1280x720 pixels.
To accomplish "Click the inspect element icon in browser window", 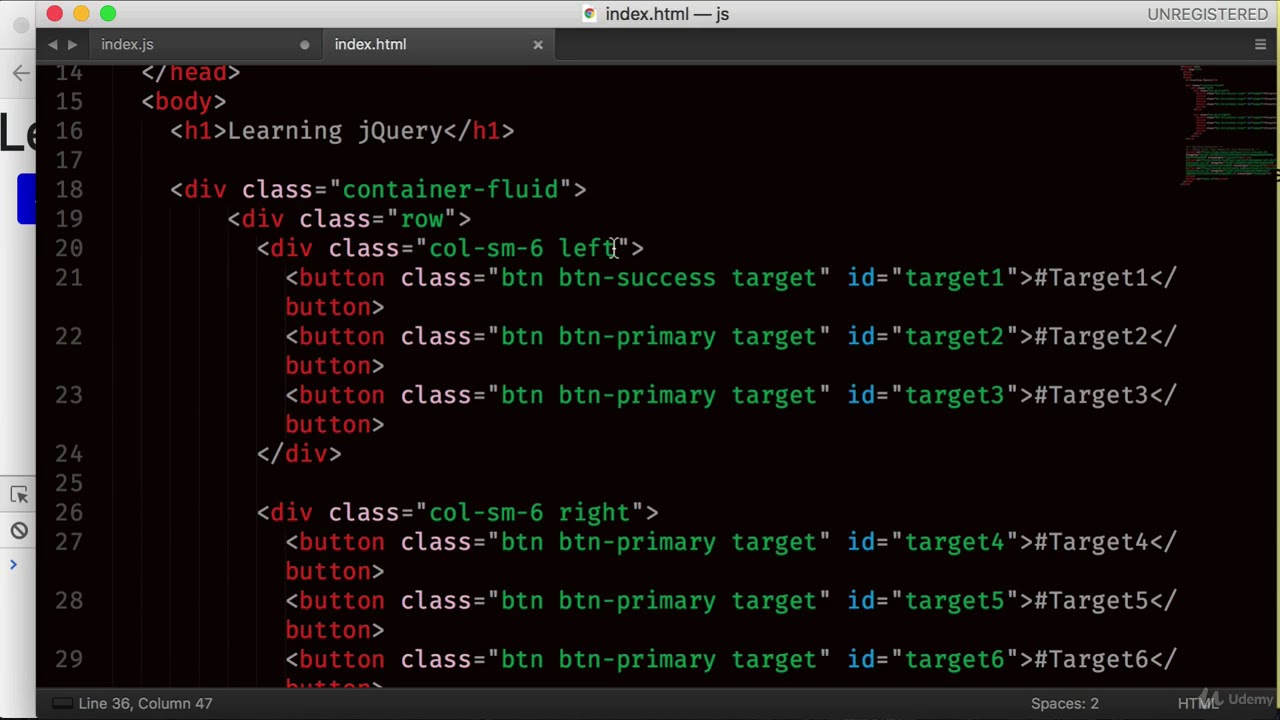I will (19, 495).
